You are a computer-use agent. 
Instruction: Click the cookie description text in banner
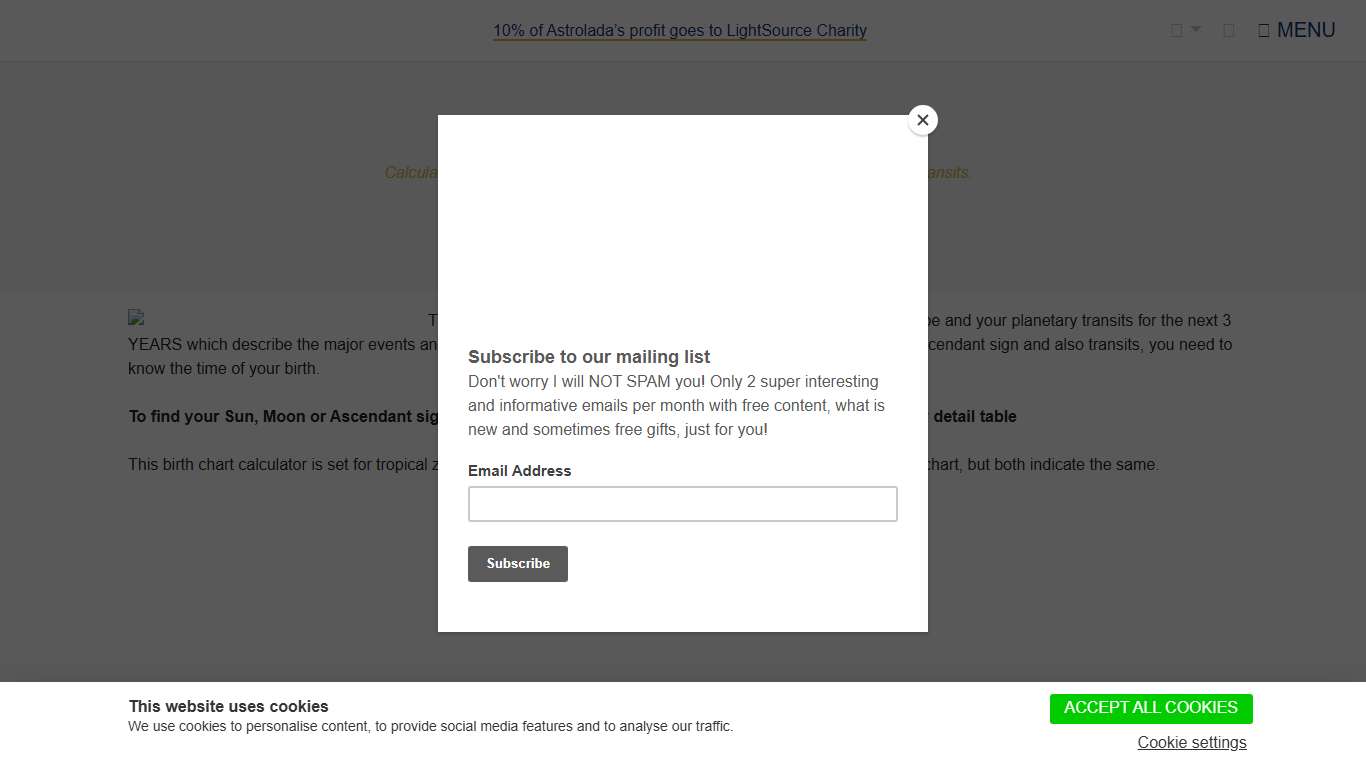coord(430,726)
